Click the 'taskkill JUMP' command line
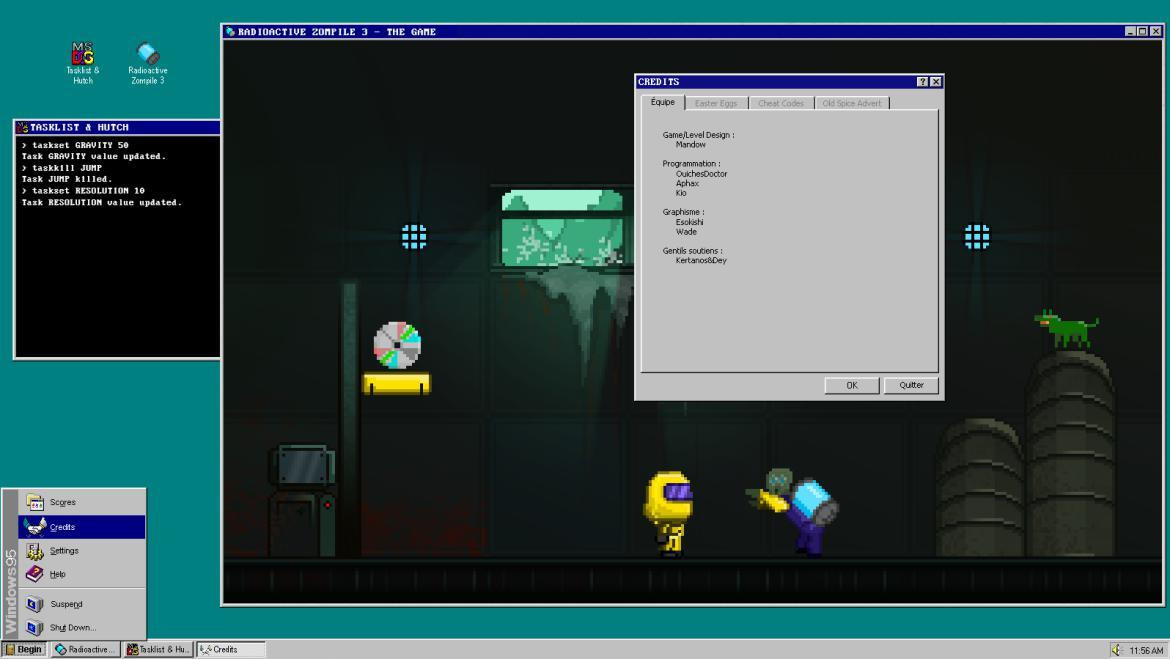1170x659 pixels. point(62,168)
